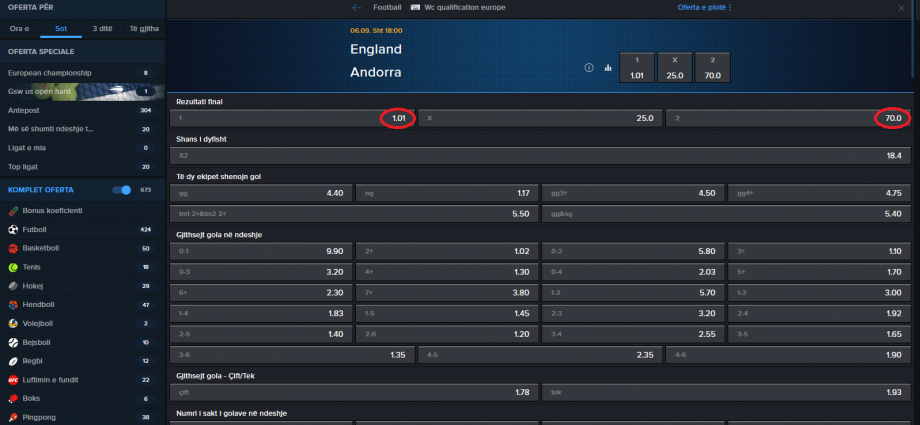
Task: Click the Wc qualification europe flag icon
Action: point(415,8)
